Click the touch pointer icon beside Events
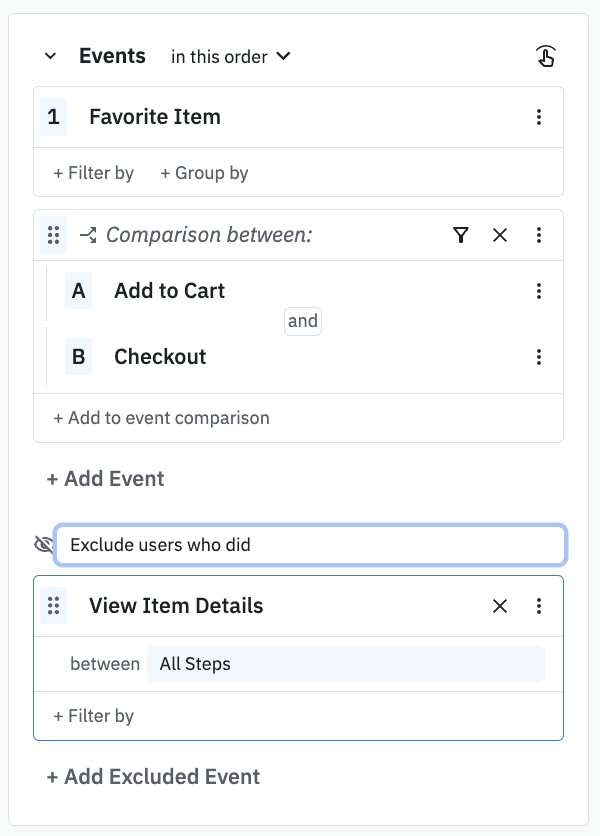Screen dimensions: 600x836 [x=545, y=56]
